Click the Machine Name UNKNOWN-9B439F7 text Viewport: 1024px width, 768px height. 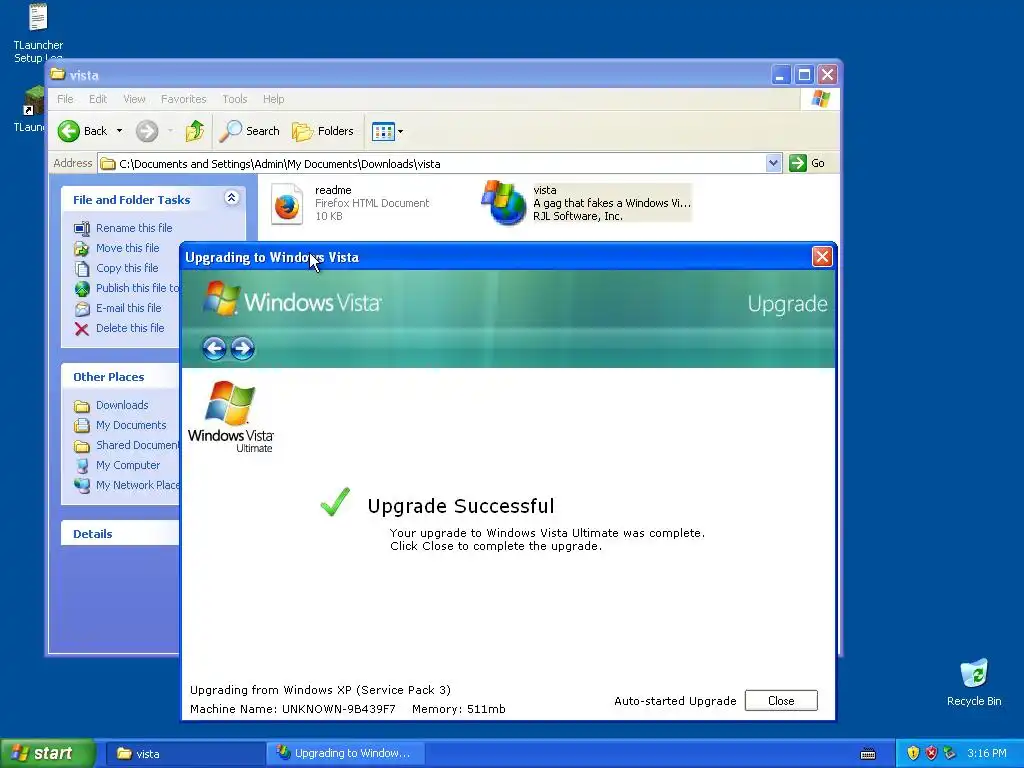(293, 709)
